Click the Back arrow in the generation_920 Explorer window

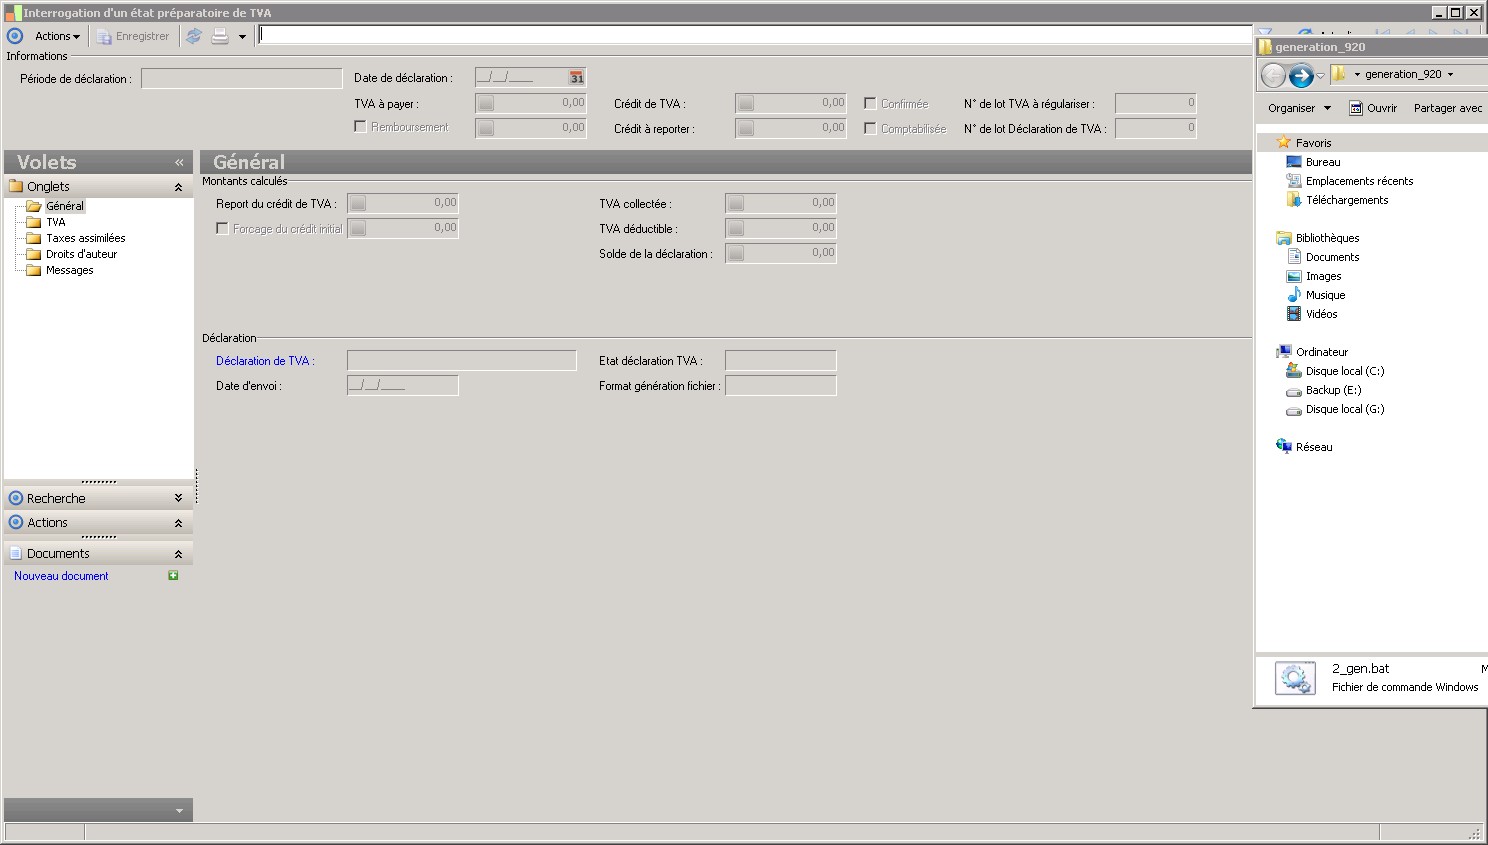(x=1273, y=75)
